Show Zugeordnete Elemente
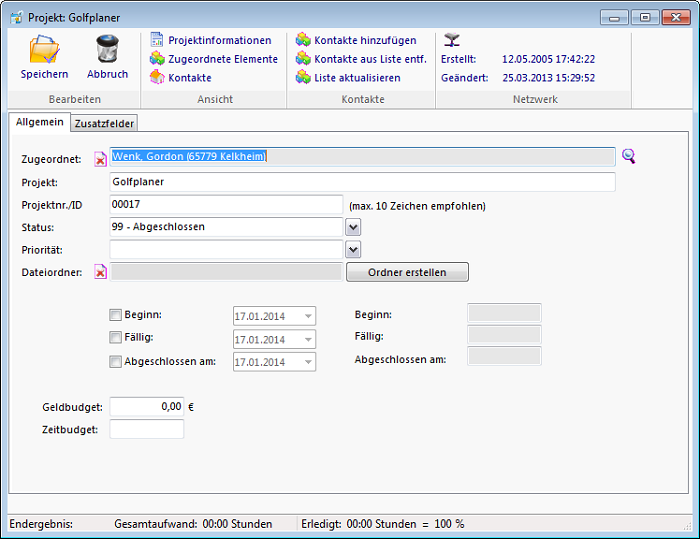This screenshot has width=700, height=539. pyautogui.click(x=223, y=59)
